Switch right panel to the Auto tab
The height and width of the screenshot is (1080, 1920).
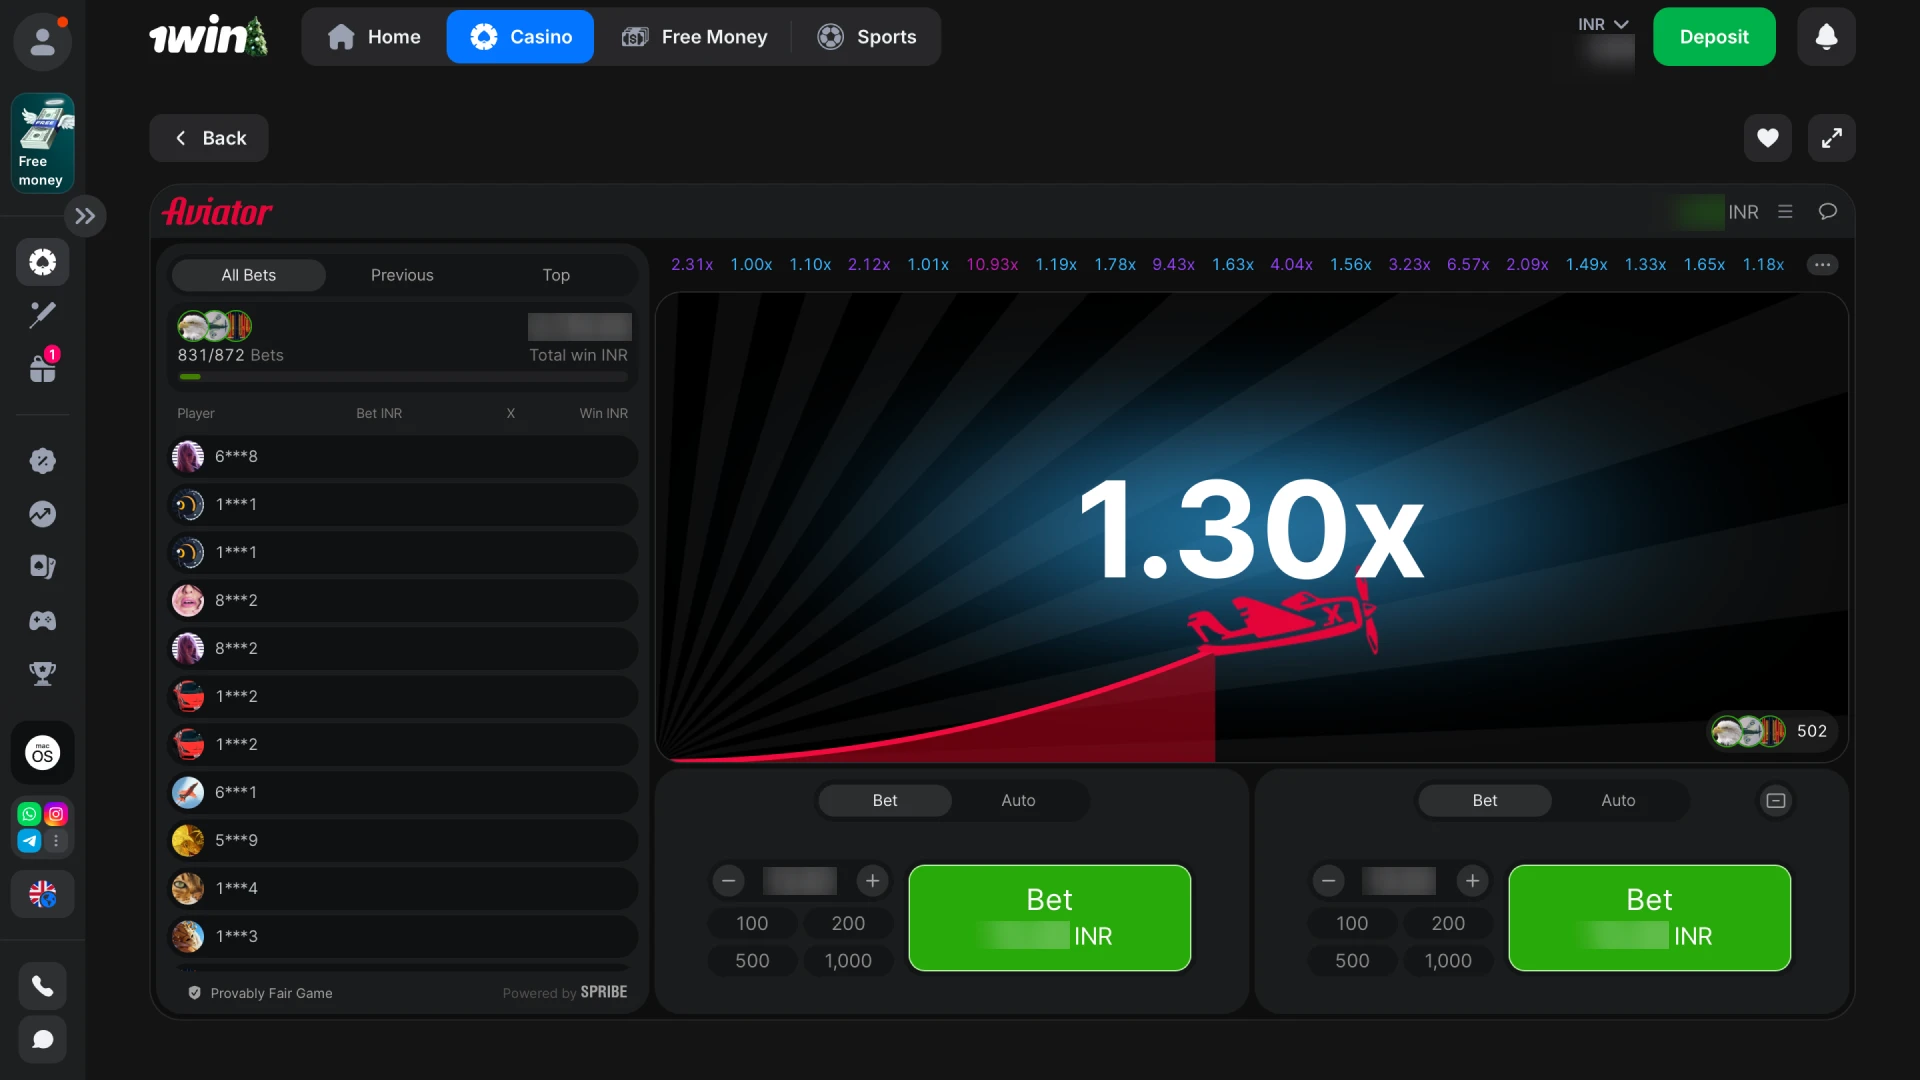[x=1618, y=800]
